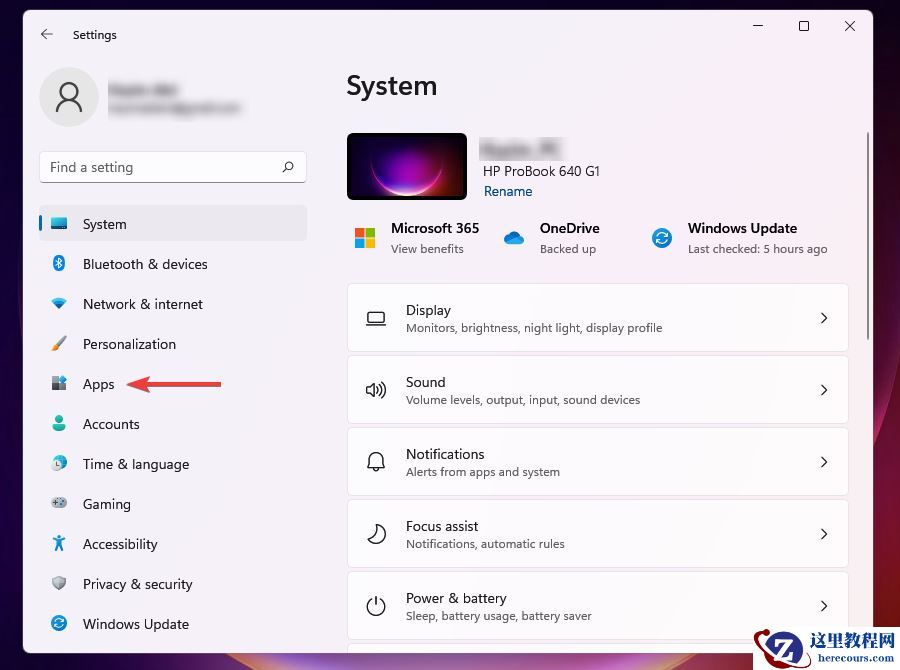Select the Accessibility person icon
Image resolution: width=900 pixels, height=670 pixels.
(x=59, y=544)
